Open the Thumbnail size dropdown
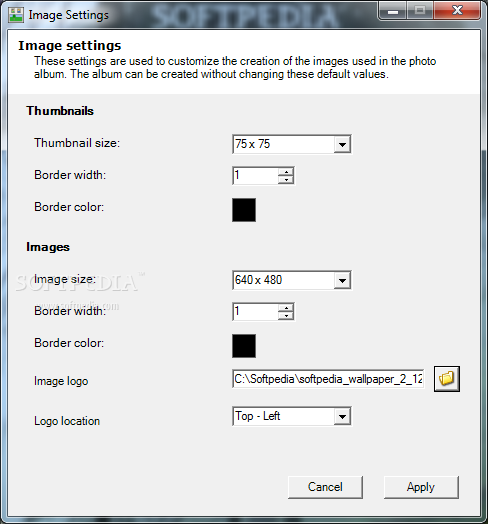488x524 pixels. [342, 144]
